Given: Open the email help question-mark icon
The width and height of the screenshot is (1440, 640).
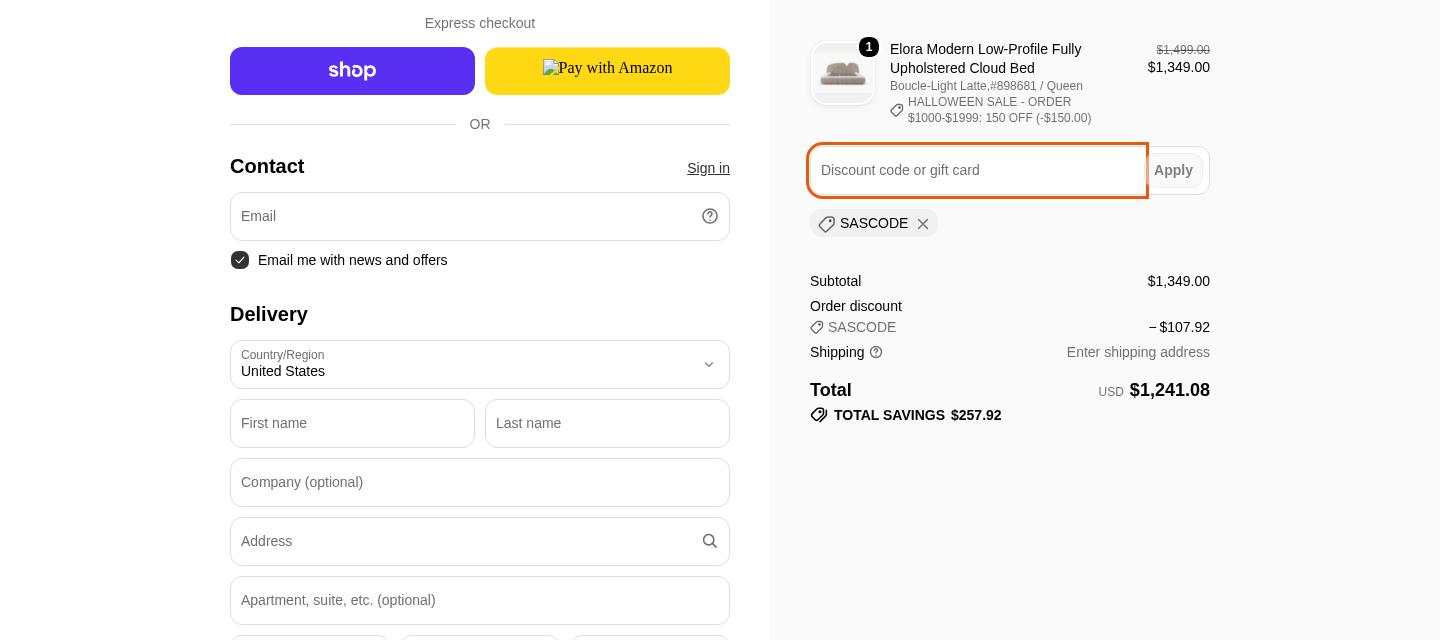Looking at the screenshot, I should click(x=710, y=216).
